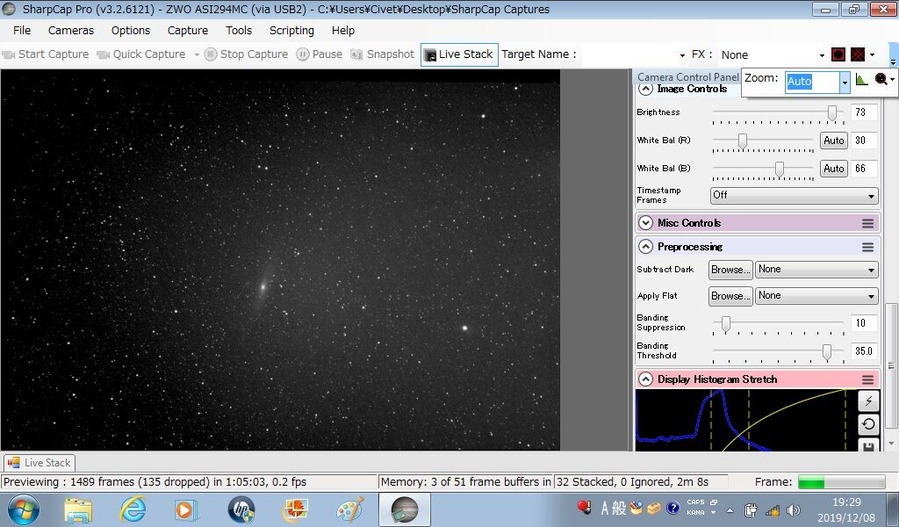Click the histogram icon next to Zoom
This screenshot has width=899, height=527.
[862, 80]
